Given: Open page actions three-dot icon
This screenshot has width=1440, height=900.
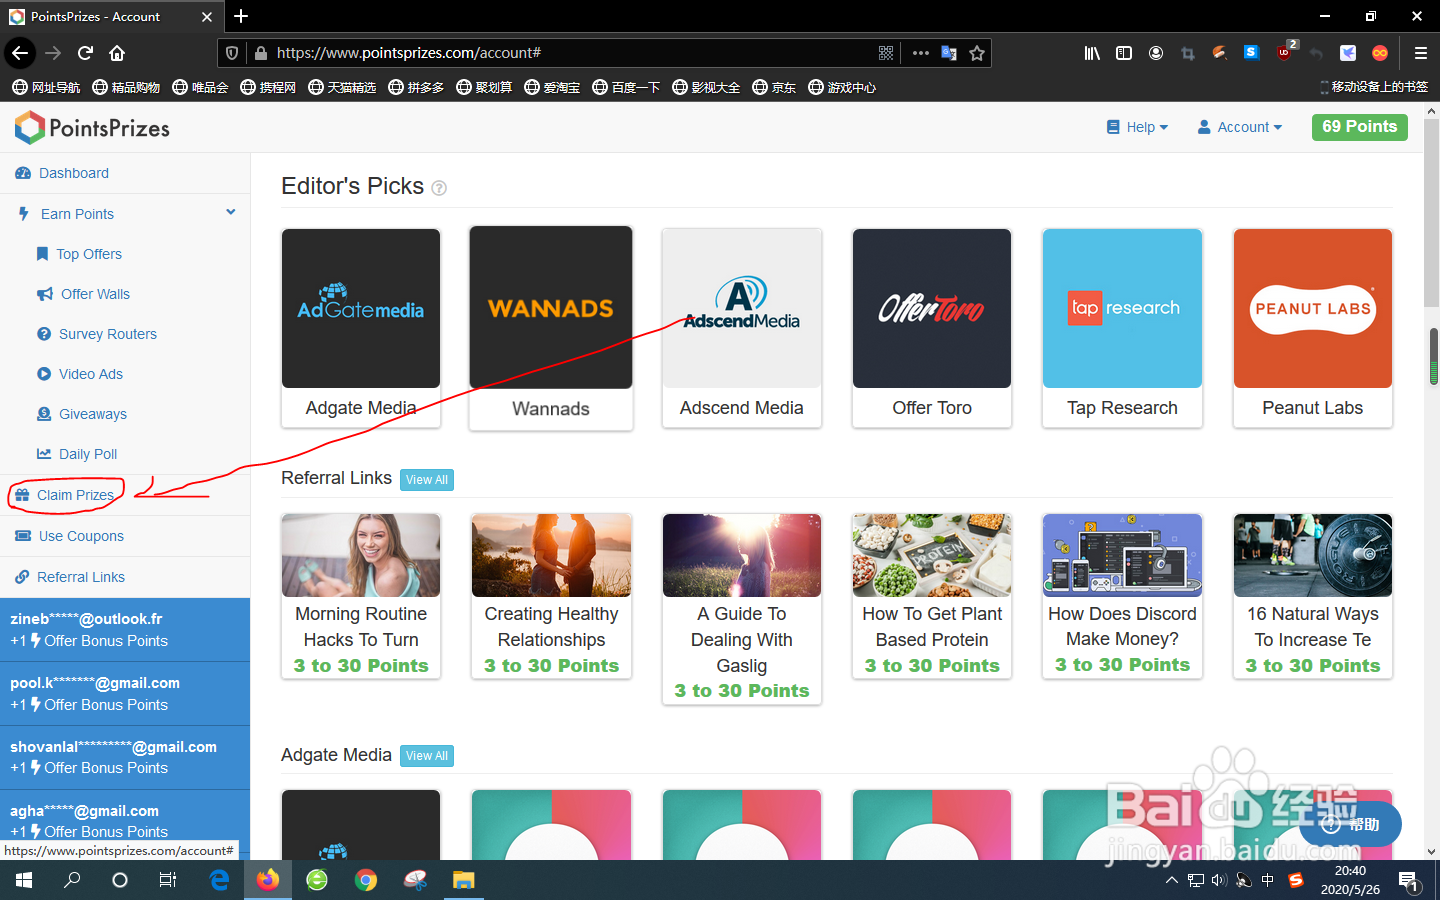Looking at the screenshot, I should pos(921,53).
